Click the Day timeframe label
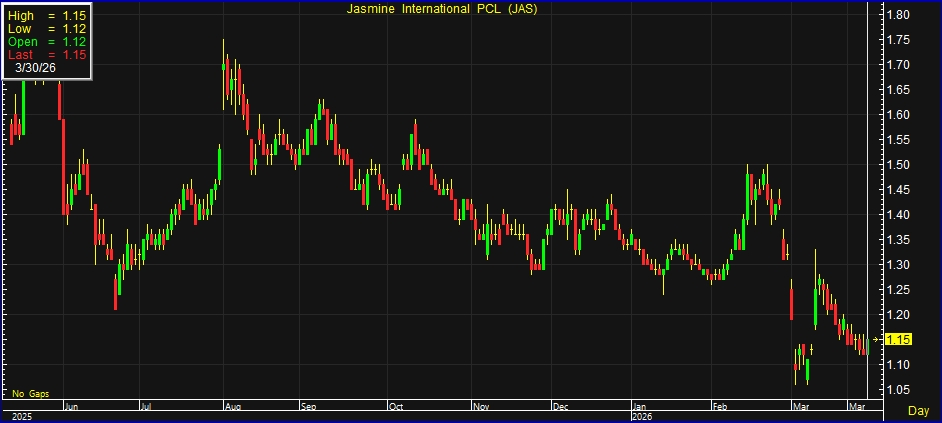This screenshot has height=423, width=942. pyautogui.click(x=918, y=411)
